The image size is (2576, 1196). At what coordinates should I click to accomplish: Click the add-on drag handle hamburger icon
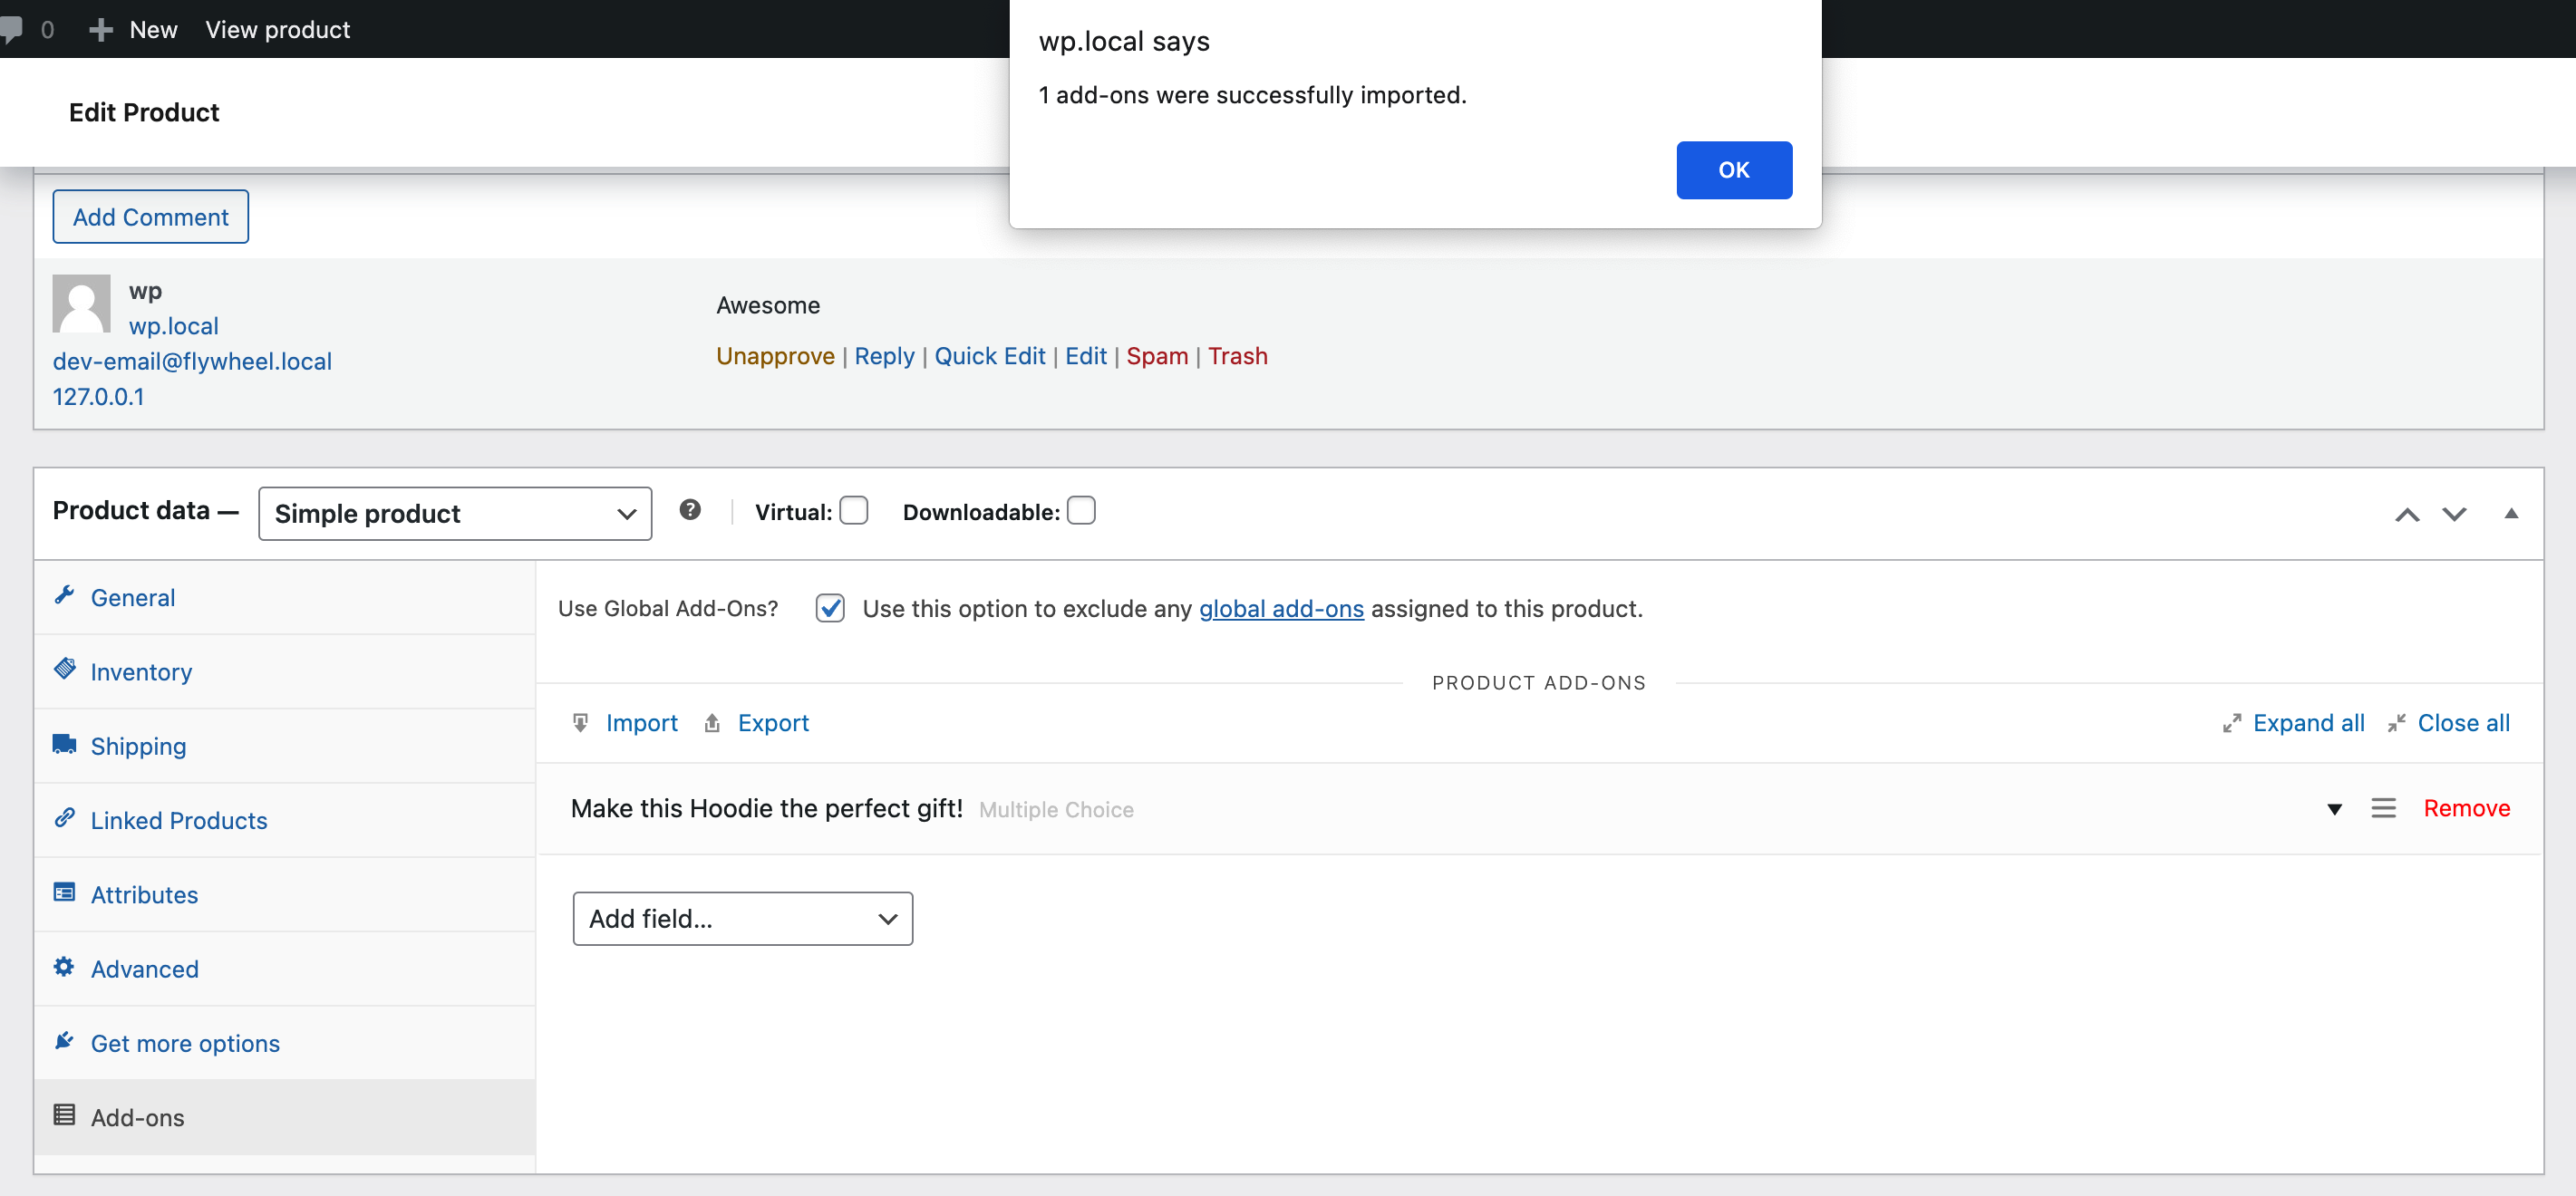(x=2384, y=808)
